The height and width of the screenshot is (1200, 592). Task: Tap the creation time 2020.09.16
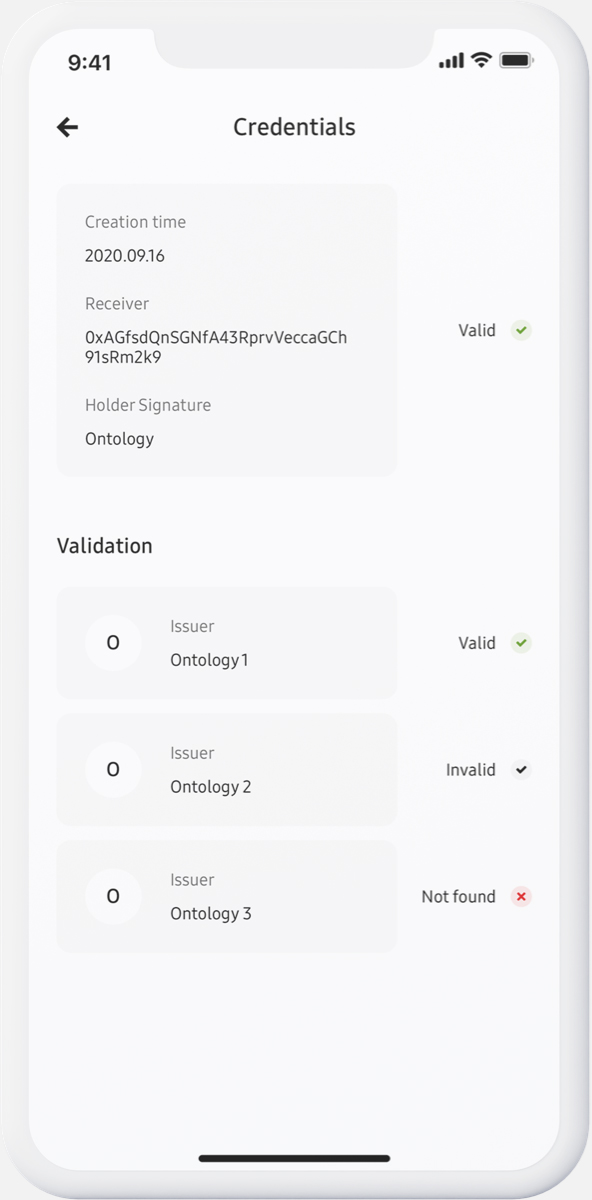[x=125, y=256]
